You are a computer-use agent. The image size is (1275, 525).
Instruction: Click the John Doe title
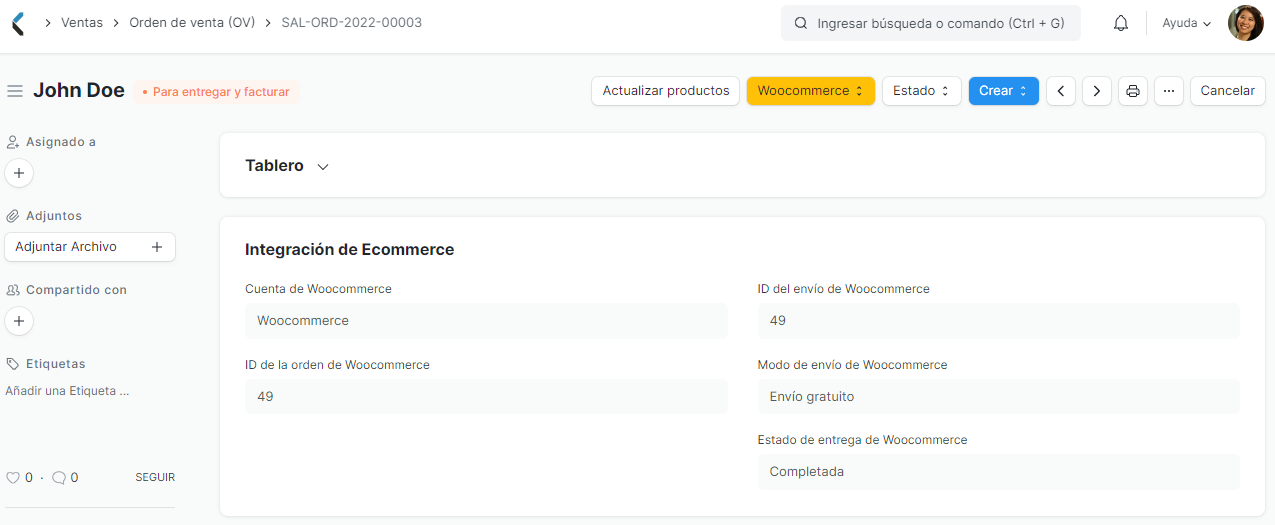[x=79, y=91]
